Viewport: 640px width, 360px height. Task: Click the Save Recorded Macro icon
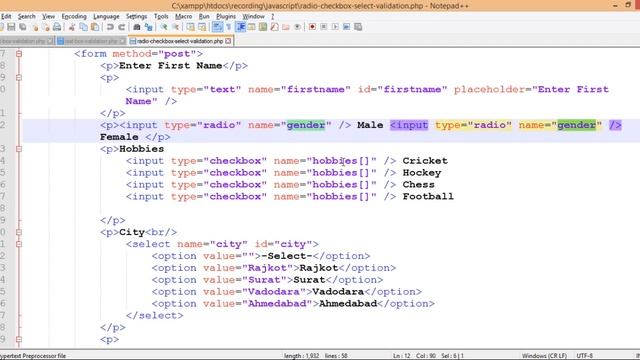(358, 27)
